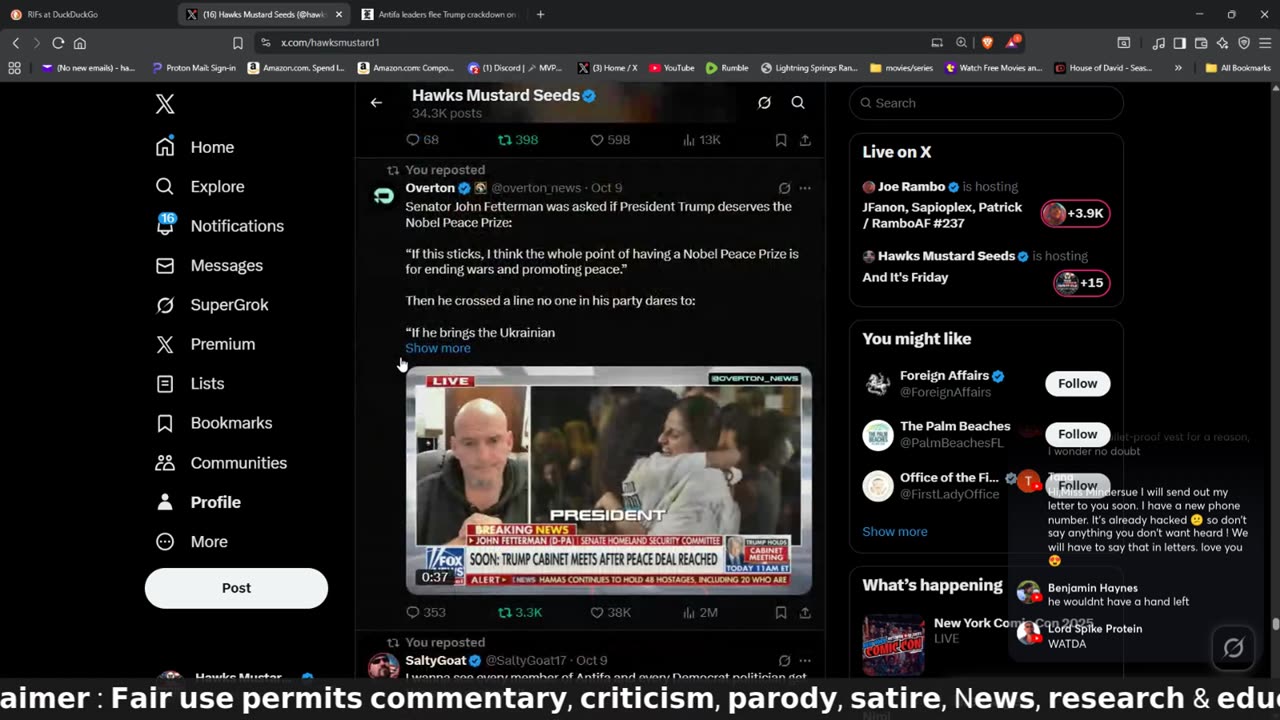Expand hidden bookmarks with the chevron
Viewport: 1280px width, 720px height.
click(1178, 68)
